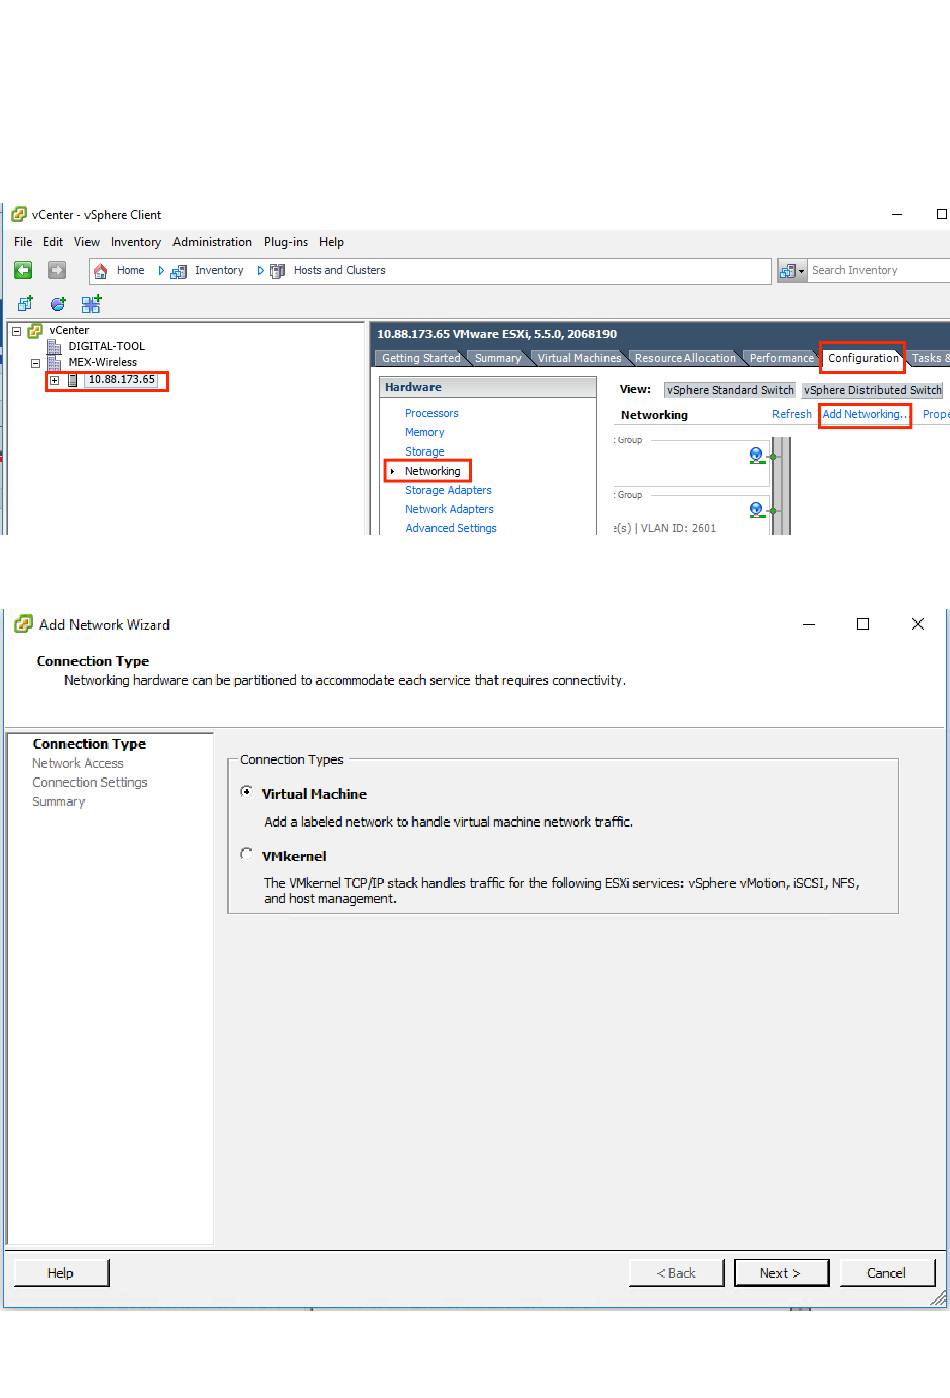This screenshot has height=1398, width=950.
Task: Click the Refresh link in Networking
Action: click(x=792, y=414)
